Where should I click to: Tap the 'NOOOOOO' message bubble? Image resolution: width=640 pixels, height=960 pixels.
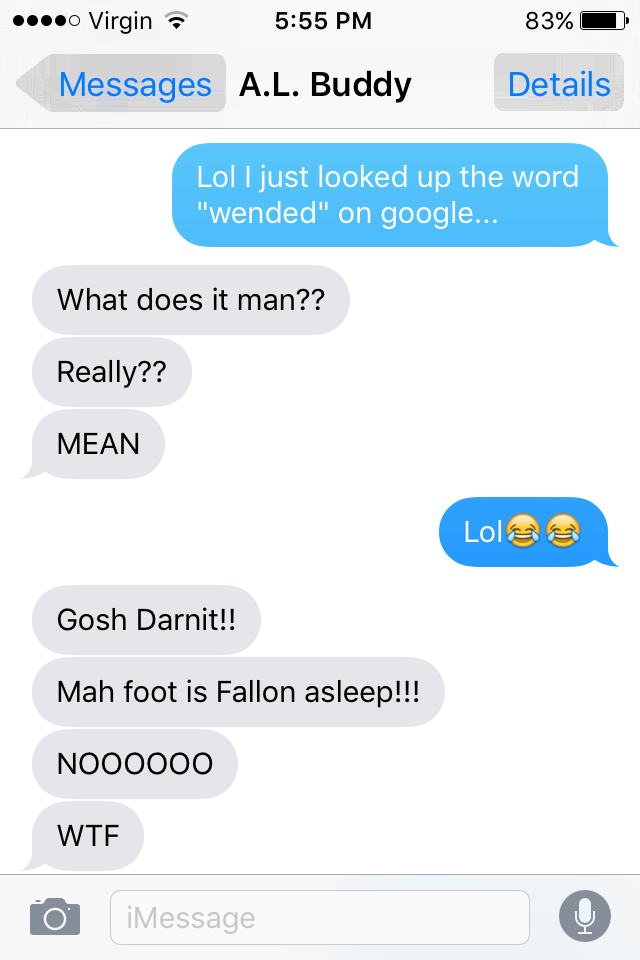pyautogui.click(x=135, y=763)
